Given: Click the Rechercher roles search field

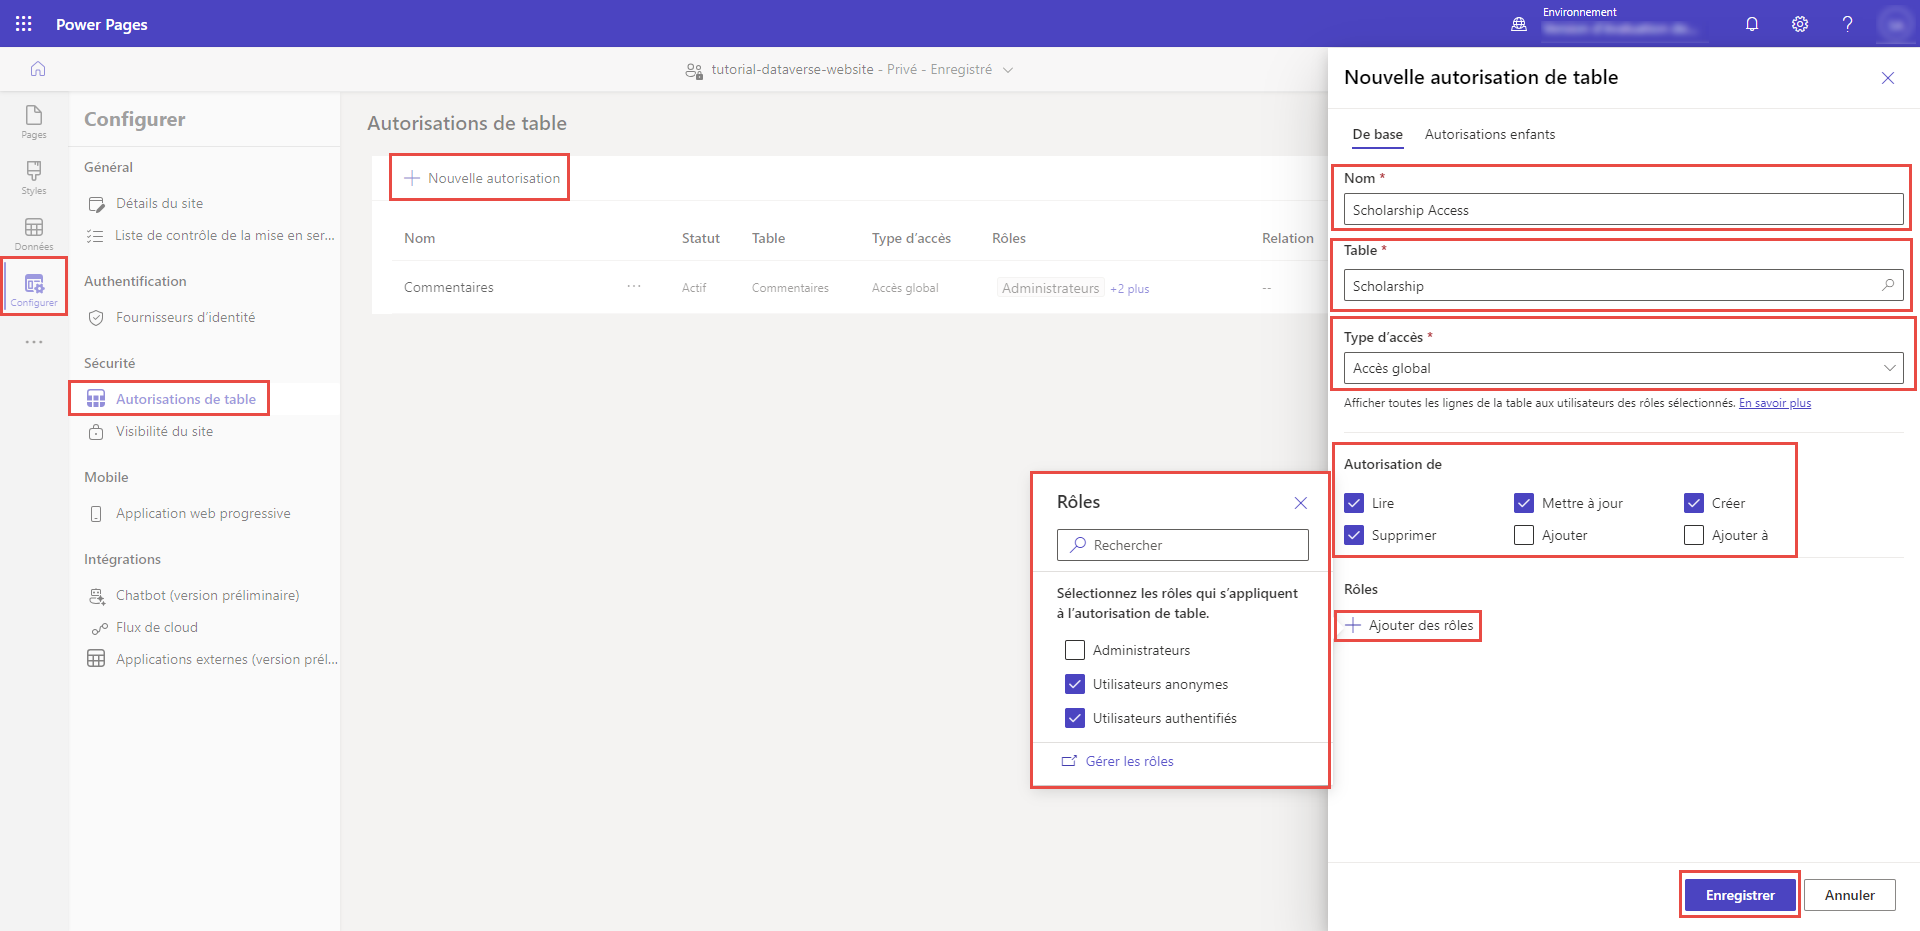Looking at the screenshot, I should coord(1183,545).
